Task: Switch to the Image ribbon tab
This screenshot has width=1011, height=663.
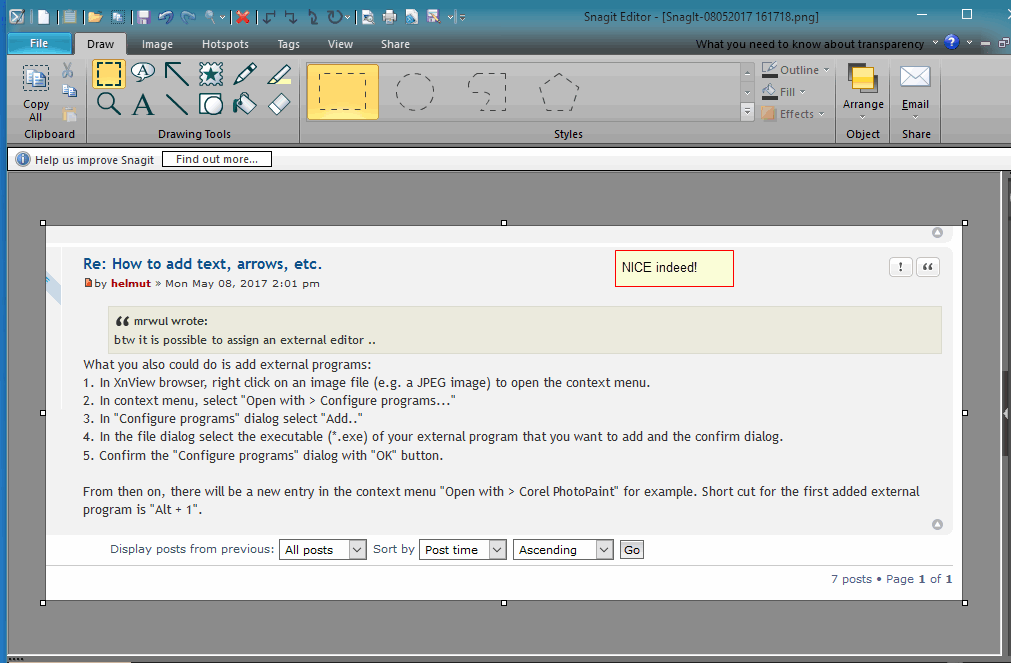Action: point(157,44)
